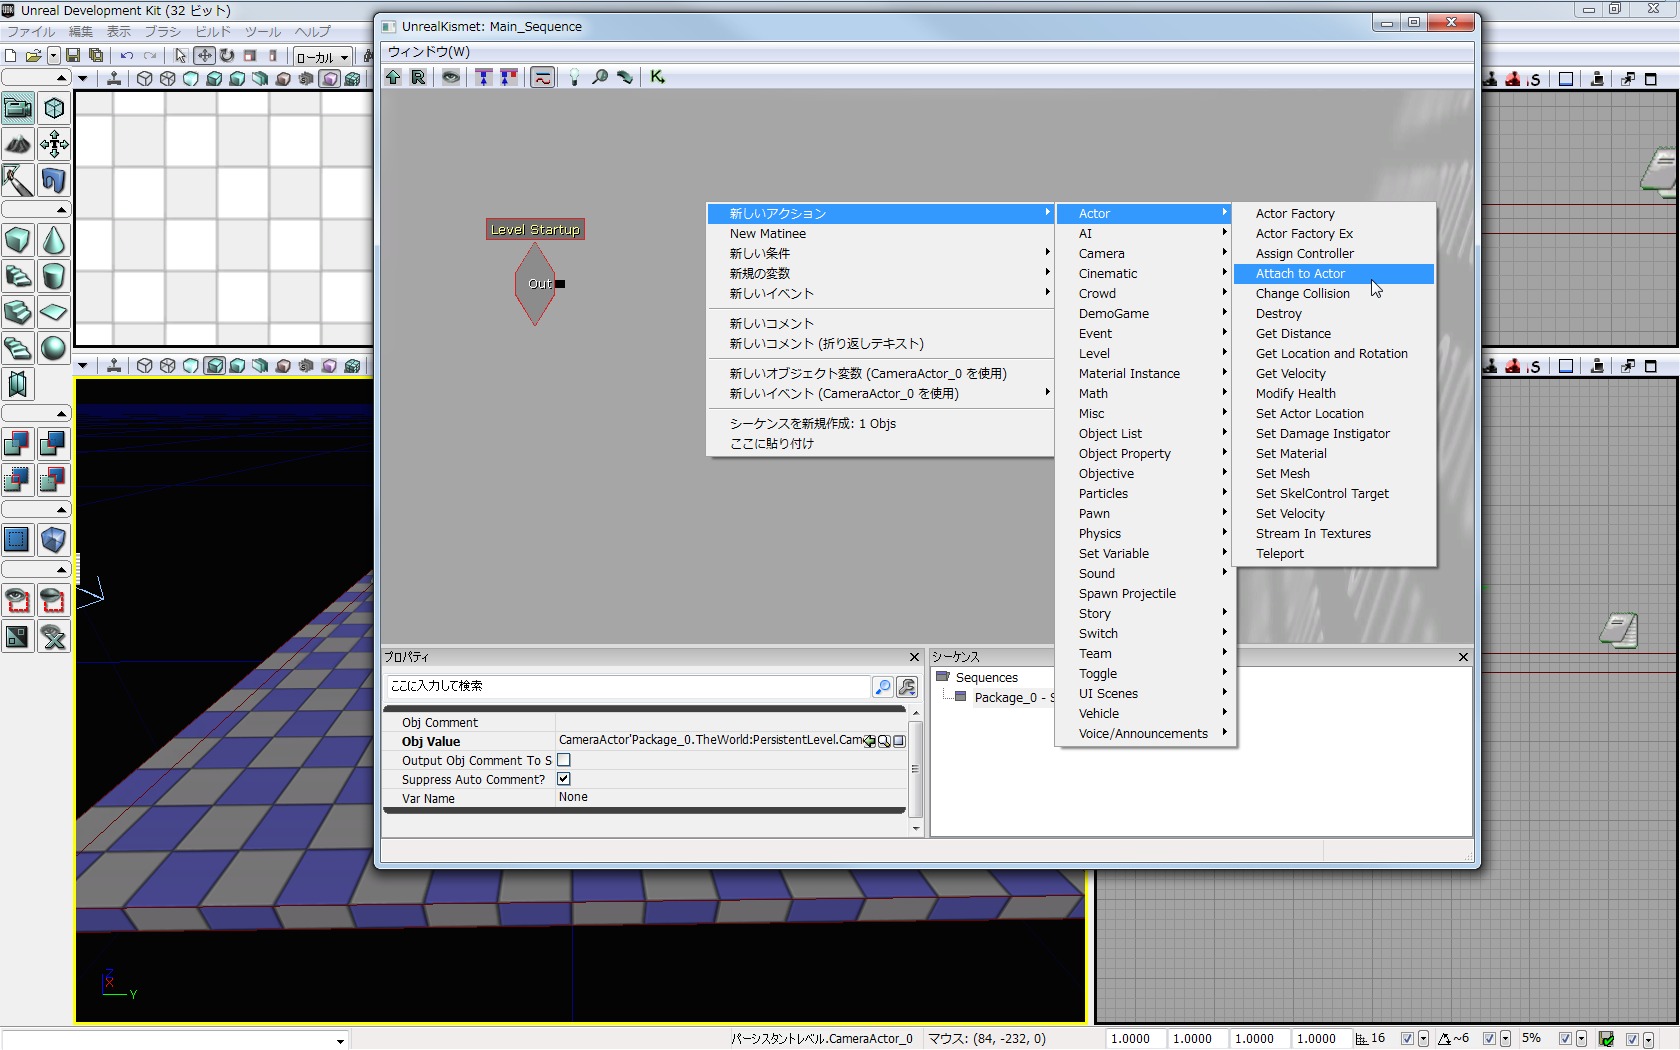Toggle the Level Startup node's Out connector
Screen dimensions: 1680x1050
pos(560,284)
